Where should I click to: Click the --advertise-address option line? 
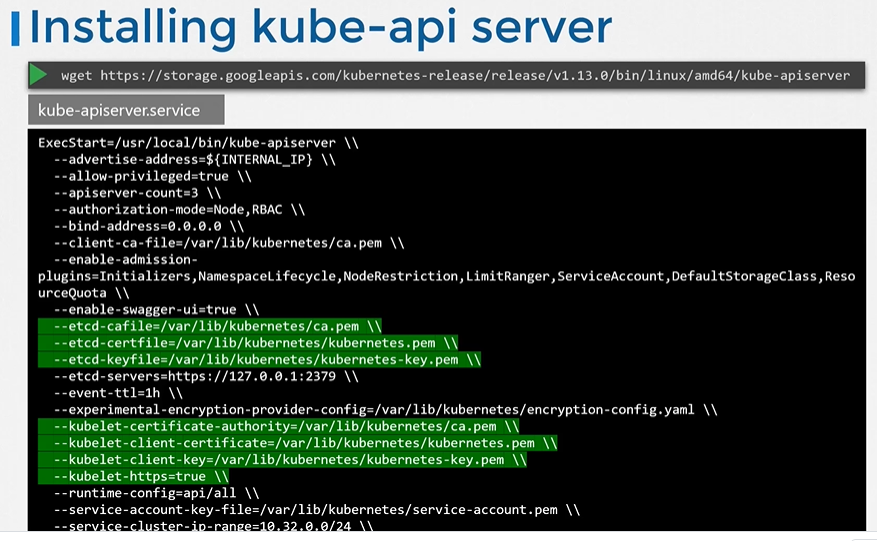186,160
